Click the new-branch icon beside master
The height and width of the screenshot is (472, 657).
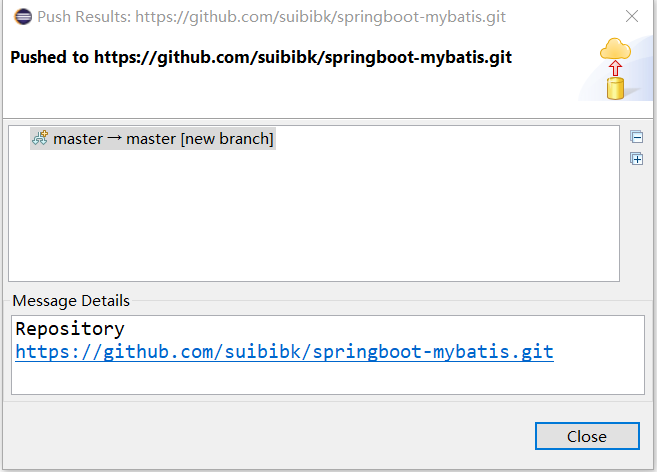point(40,138)
